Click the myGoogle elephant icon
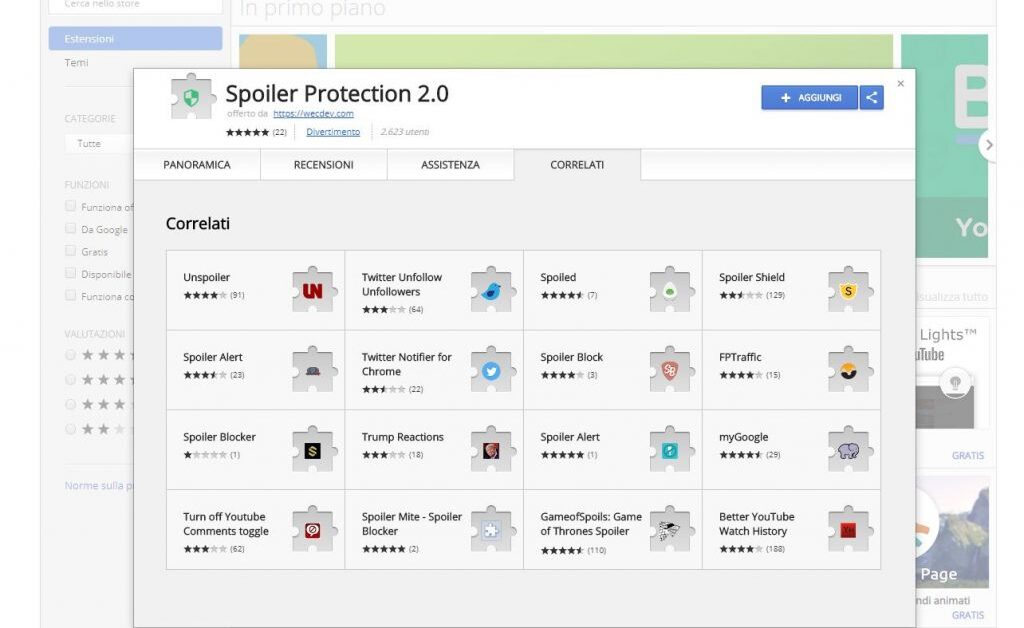This screenshot has height=628, width=1024. click(849, 450)
